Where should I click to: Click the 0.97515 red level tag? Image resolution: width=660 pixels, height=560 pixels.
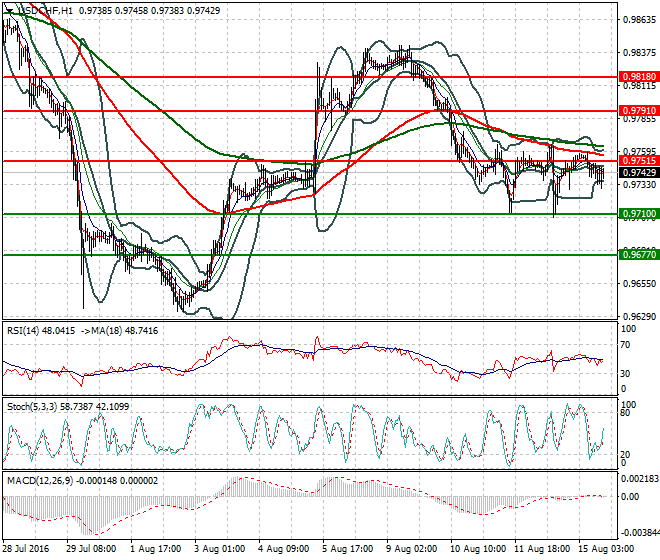click(x=639, y=160)
